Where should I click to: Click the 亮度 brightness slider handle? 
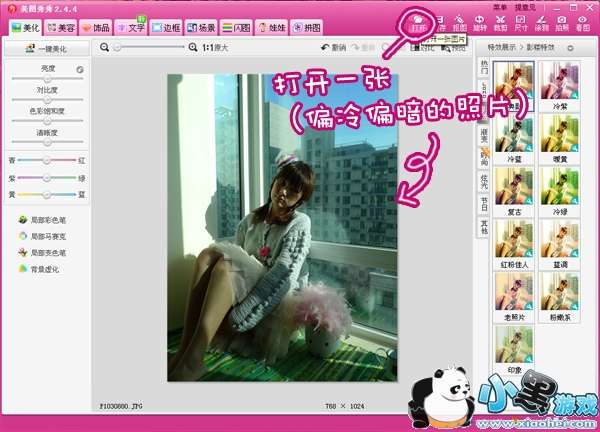point(47,78)
